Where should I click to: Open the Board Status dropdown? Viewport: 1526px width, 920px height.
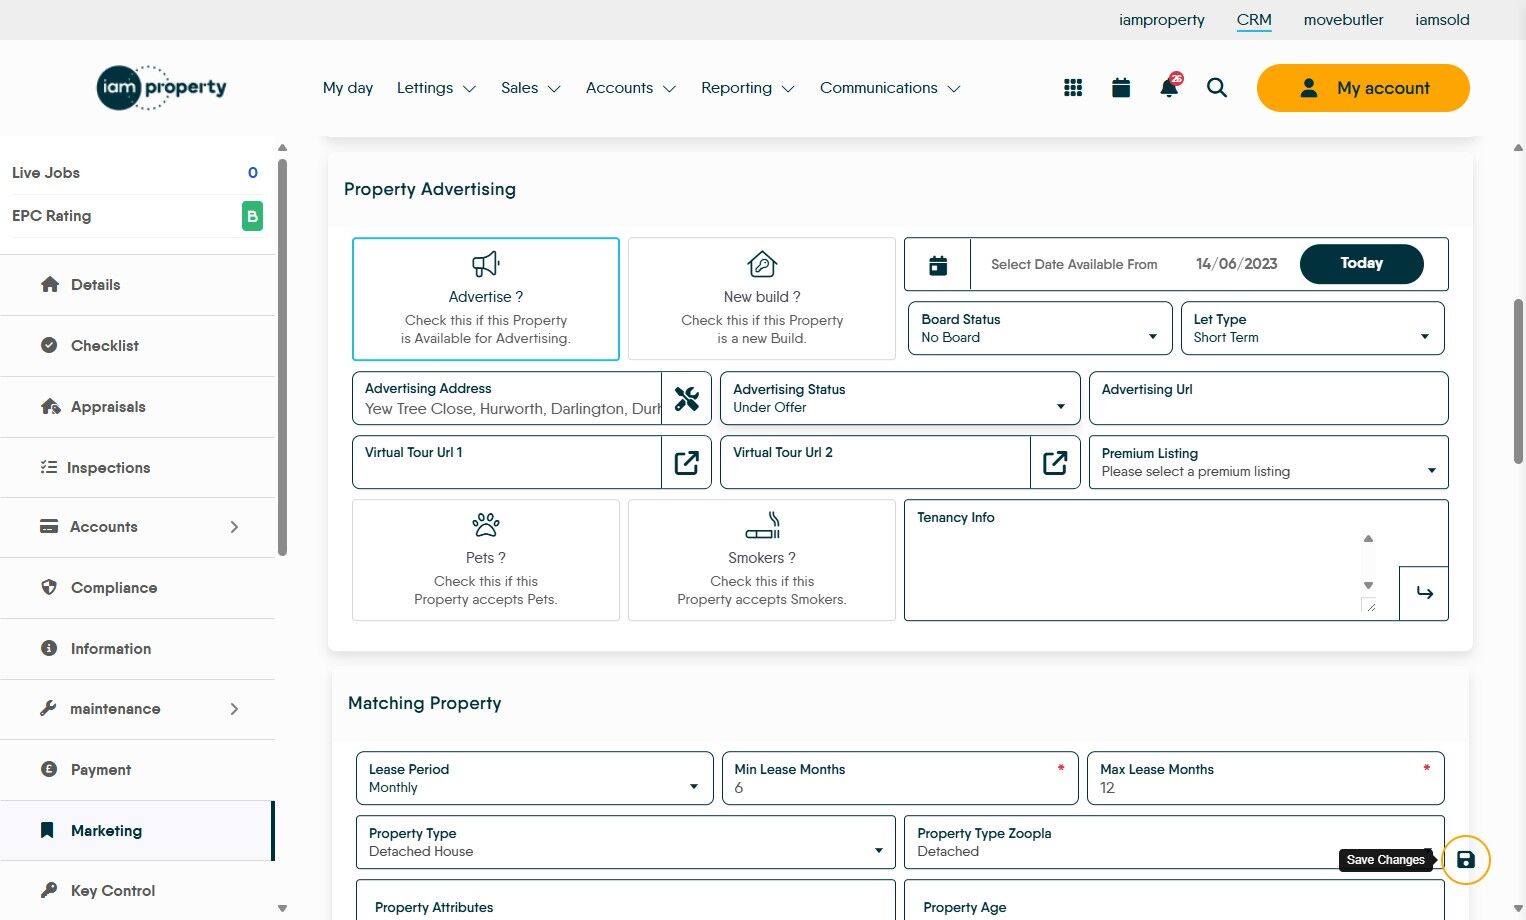[x=1040, y=329]
